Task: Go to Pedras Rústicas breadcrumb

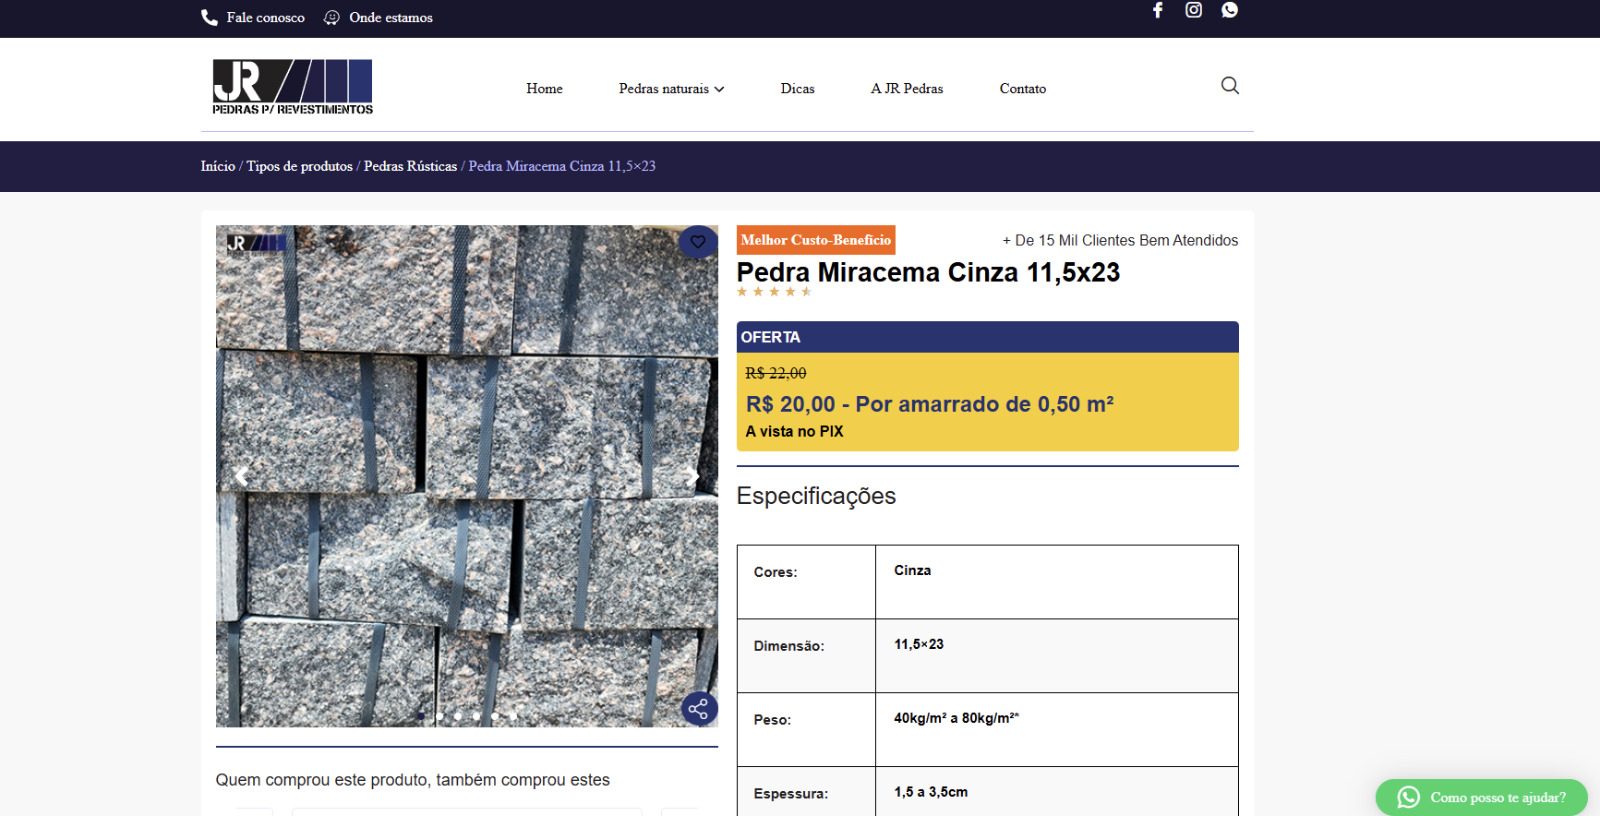Action: point(410,166)
